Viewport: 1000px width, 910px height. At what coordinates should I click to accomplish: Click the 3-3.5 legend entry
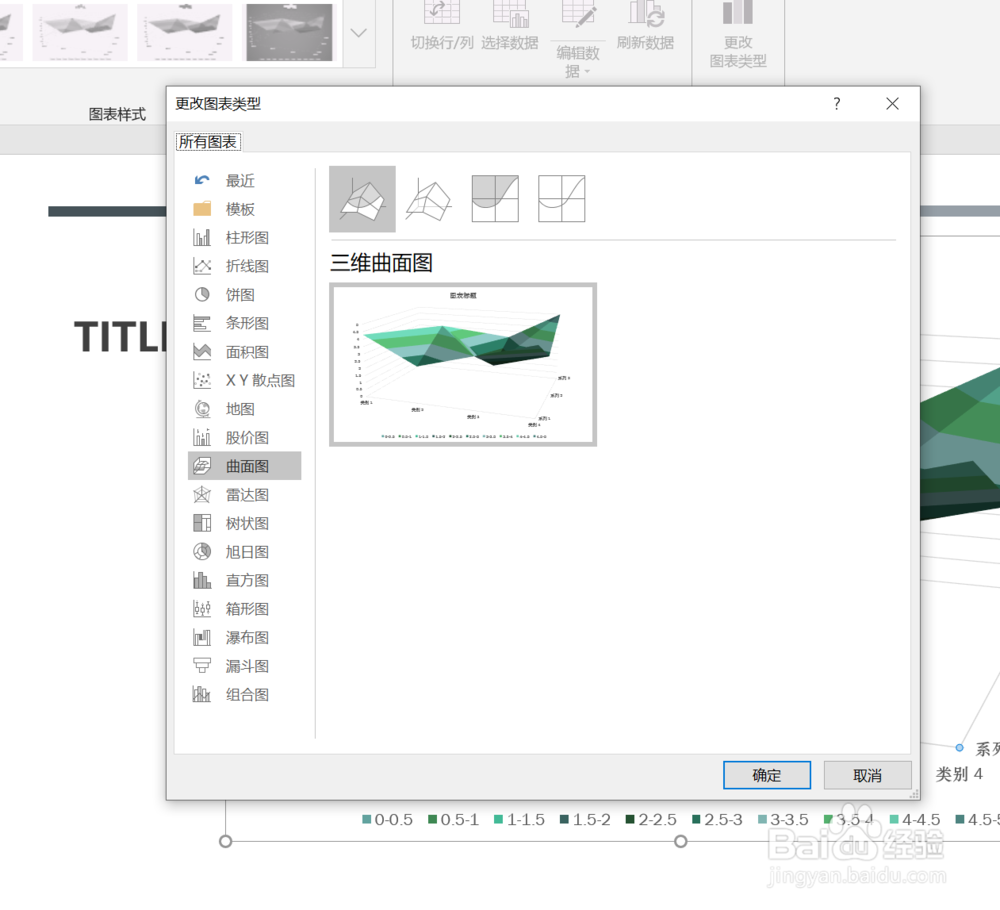(x=783, y=819)
